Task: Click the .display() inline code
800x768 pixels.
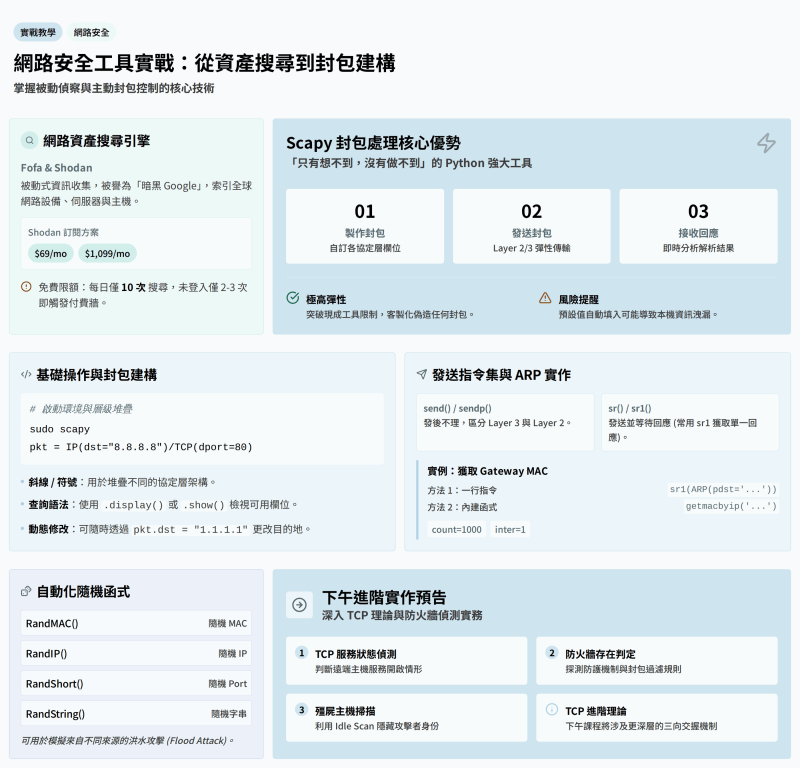Action: click(x=134, y=505)
